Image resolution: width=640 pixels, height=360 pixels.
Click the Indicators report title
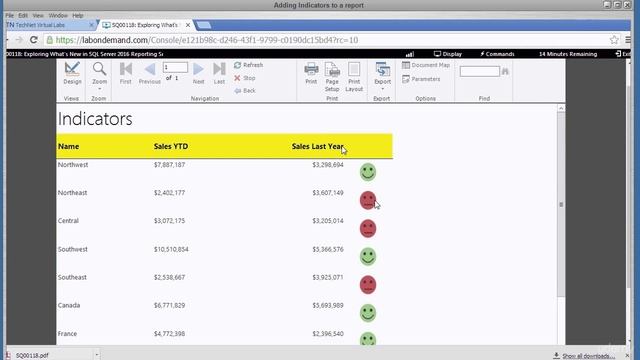[95, 119]
